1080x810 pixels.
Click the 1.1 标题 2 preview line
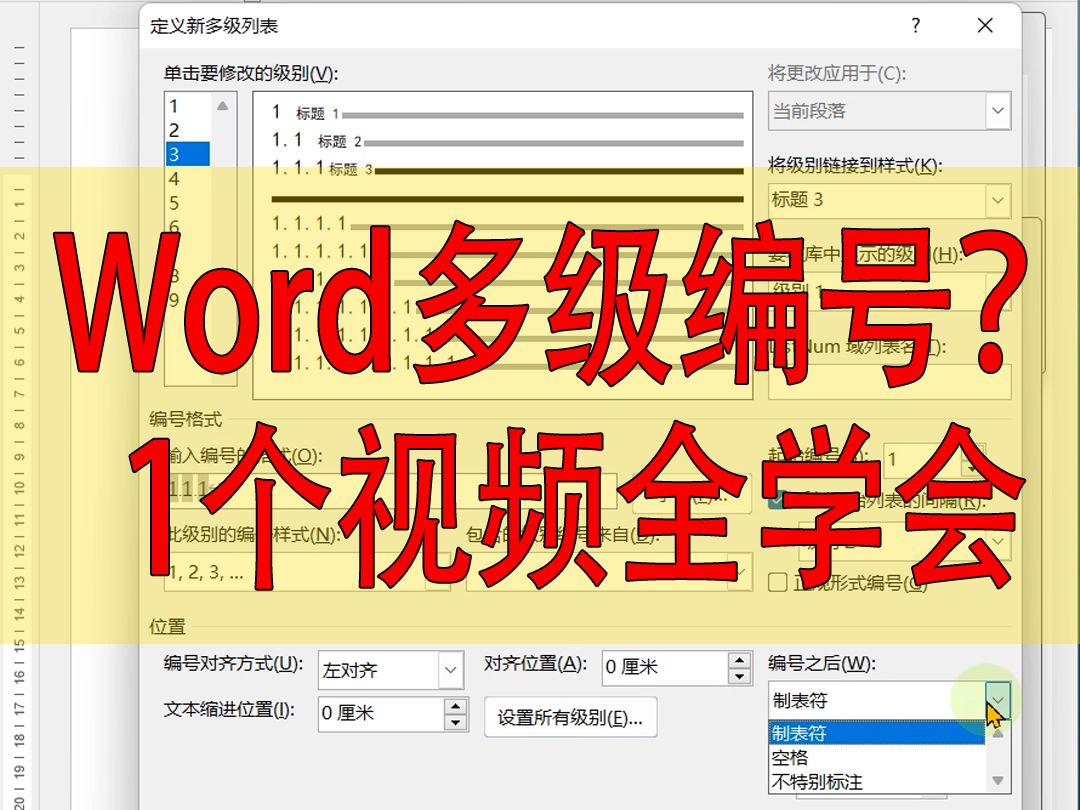[508, 141]
